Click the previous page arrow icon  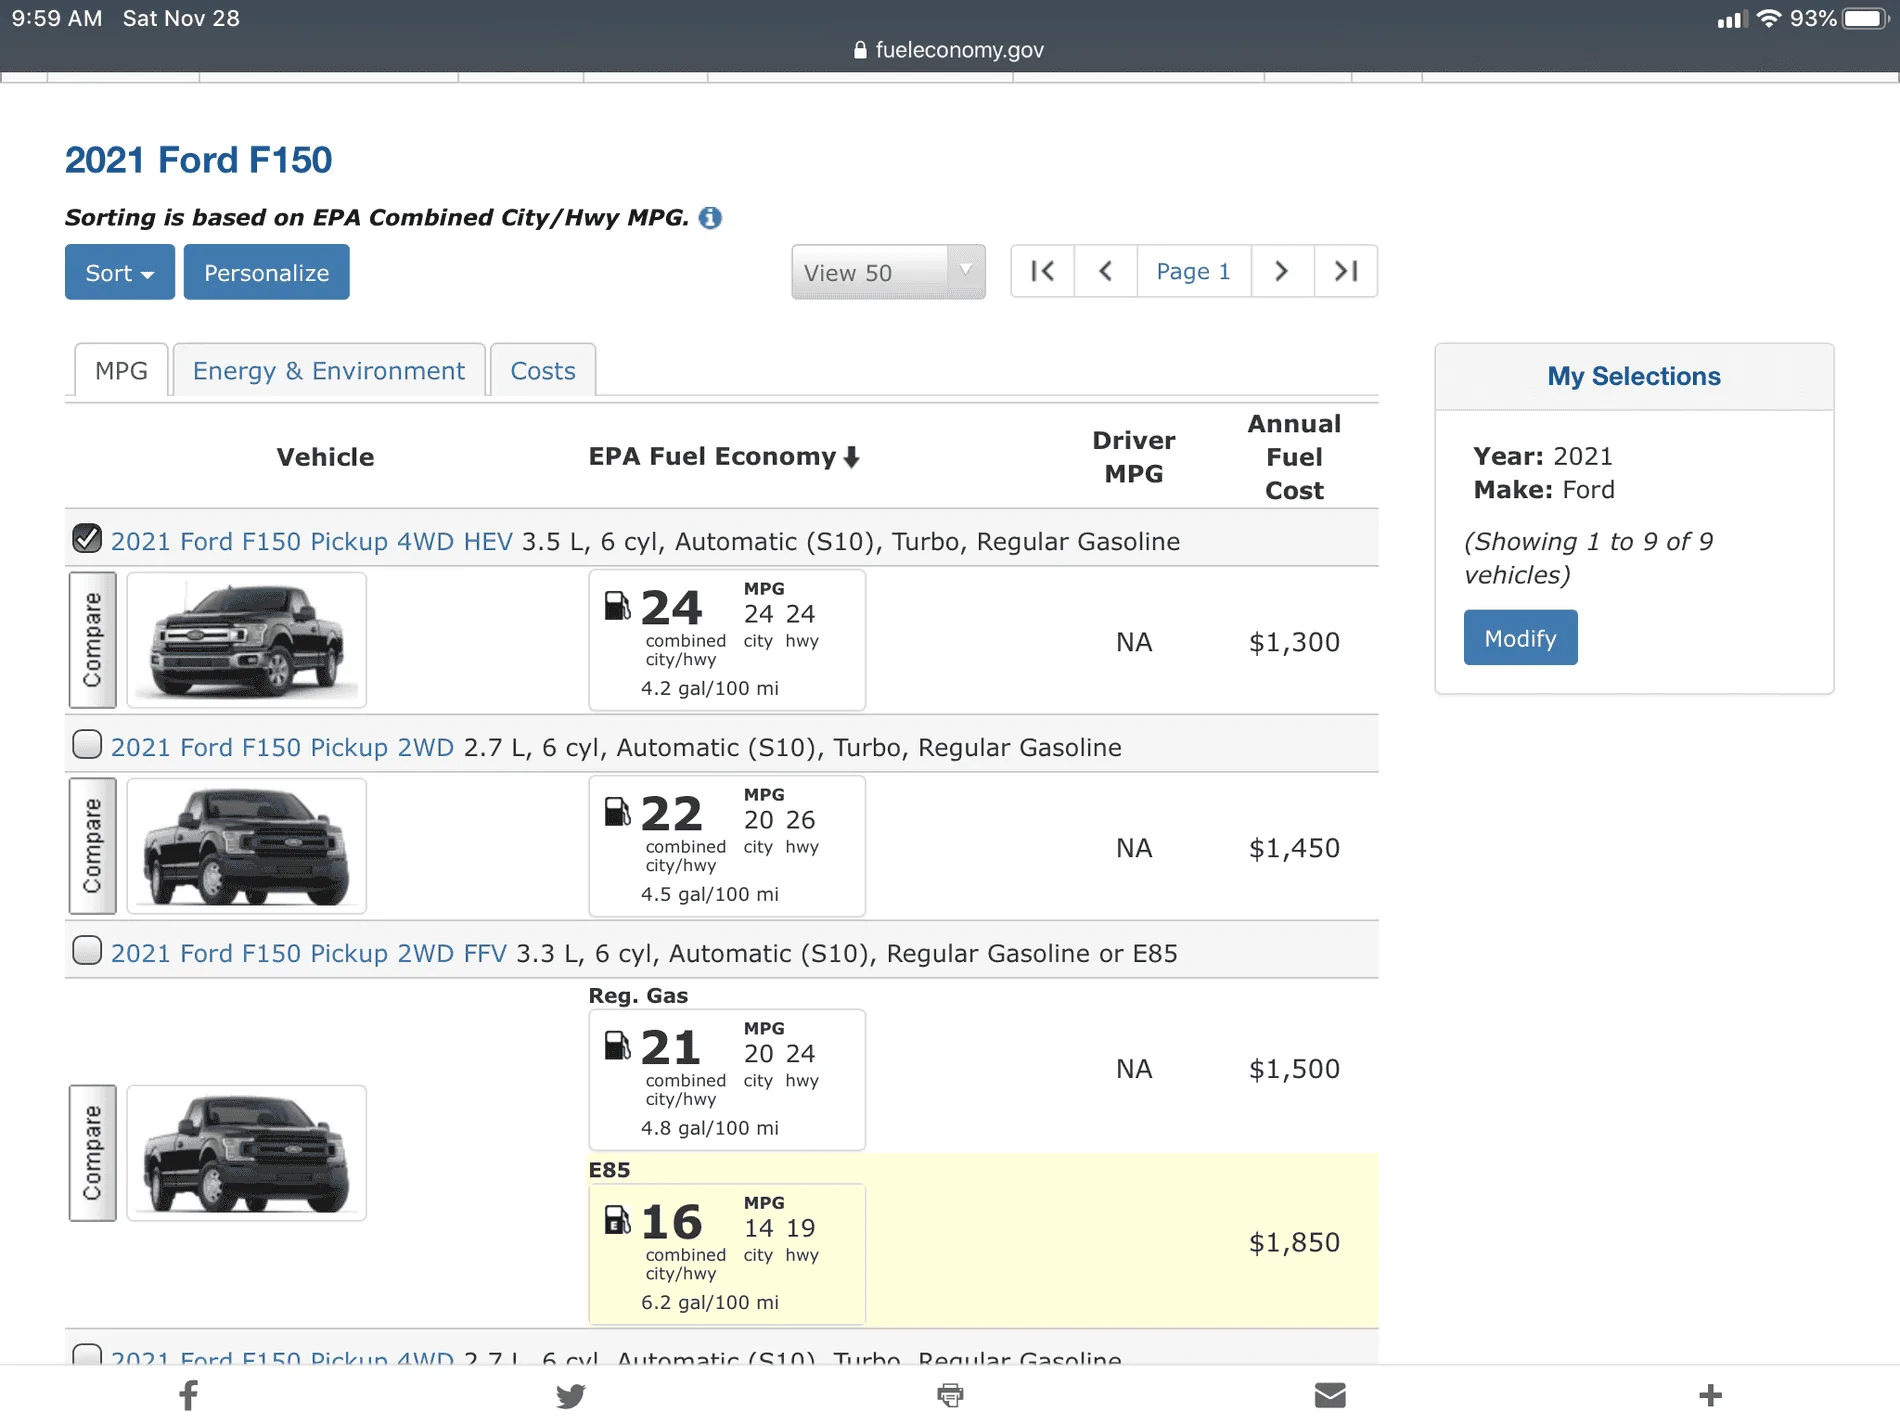[1105, 271]
